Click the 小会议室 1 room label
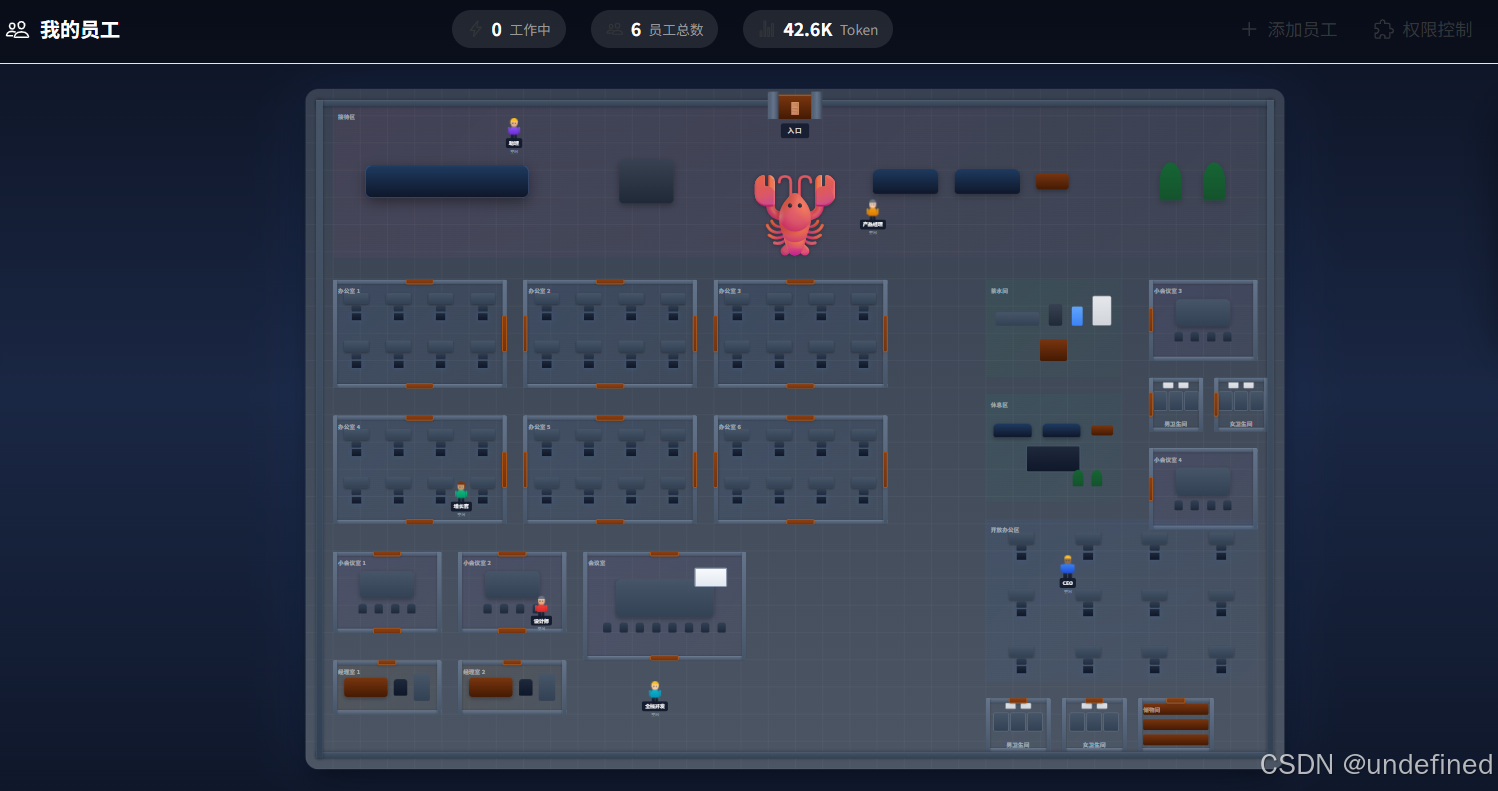The width and height of the screenshot is (1498, 791). click(352, 563)
